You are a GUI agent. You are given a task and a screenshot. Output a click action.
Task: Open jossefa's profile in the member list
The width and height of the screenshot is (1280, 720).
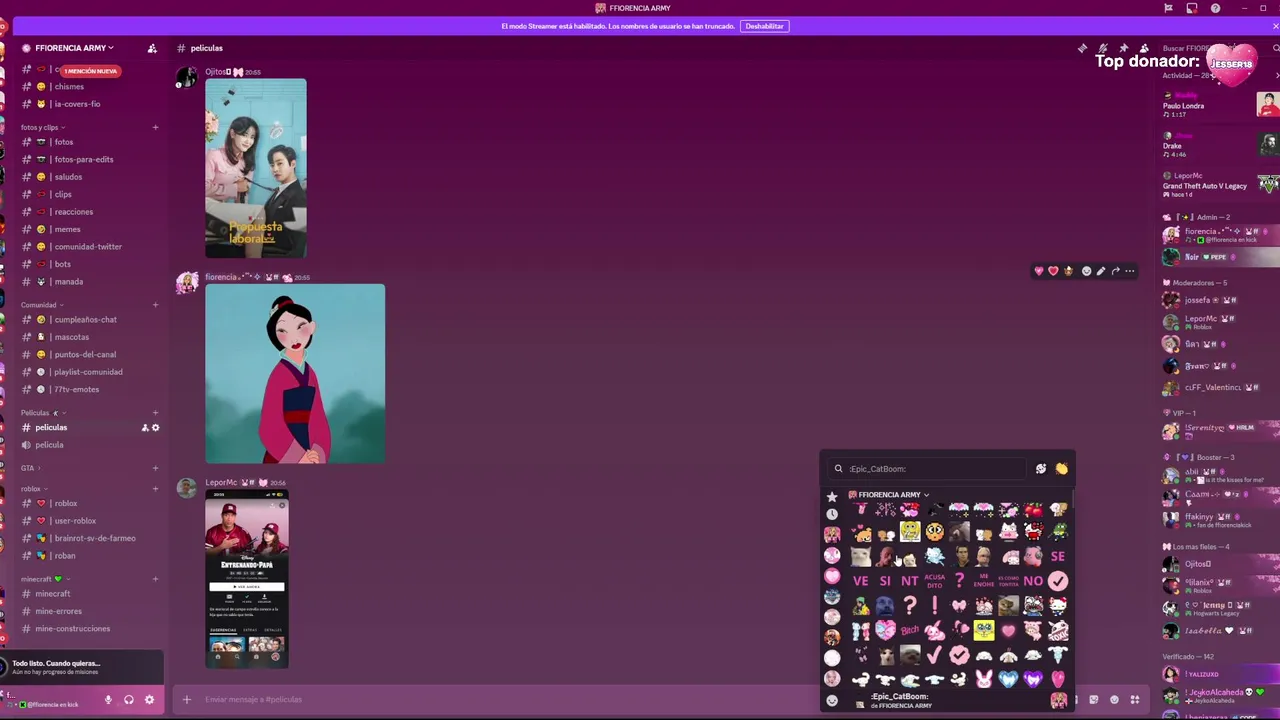pyautogui.click(x=1215, y=300)
